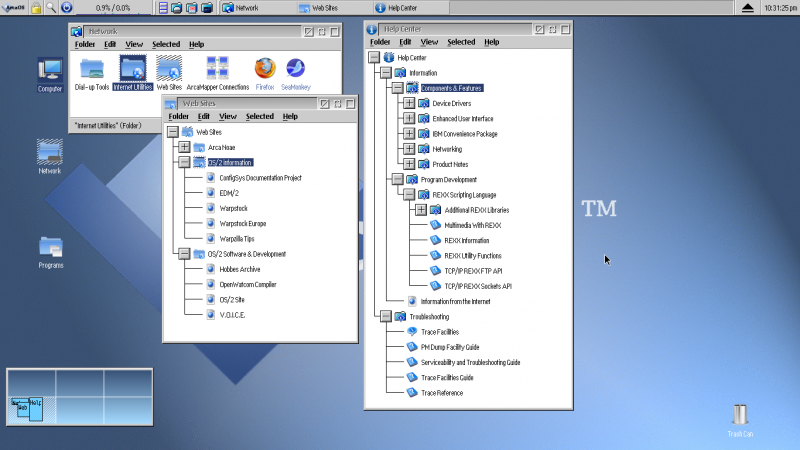Collapse the Troubleshooting node
Viewport: 800px width, 450px height.
386,316
